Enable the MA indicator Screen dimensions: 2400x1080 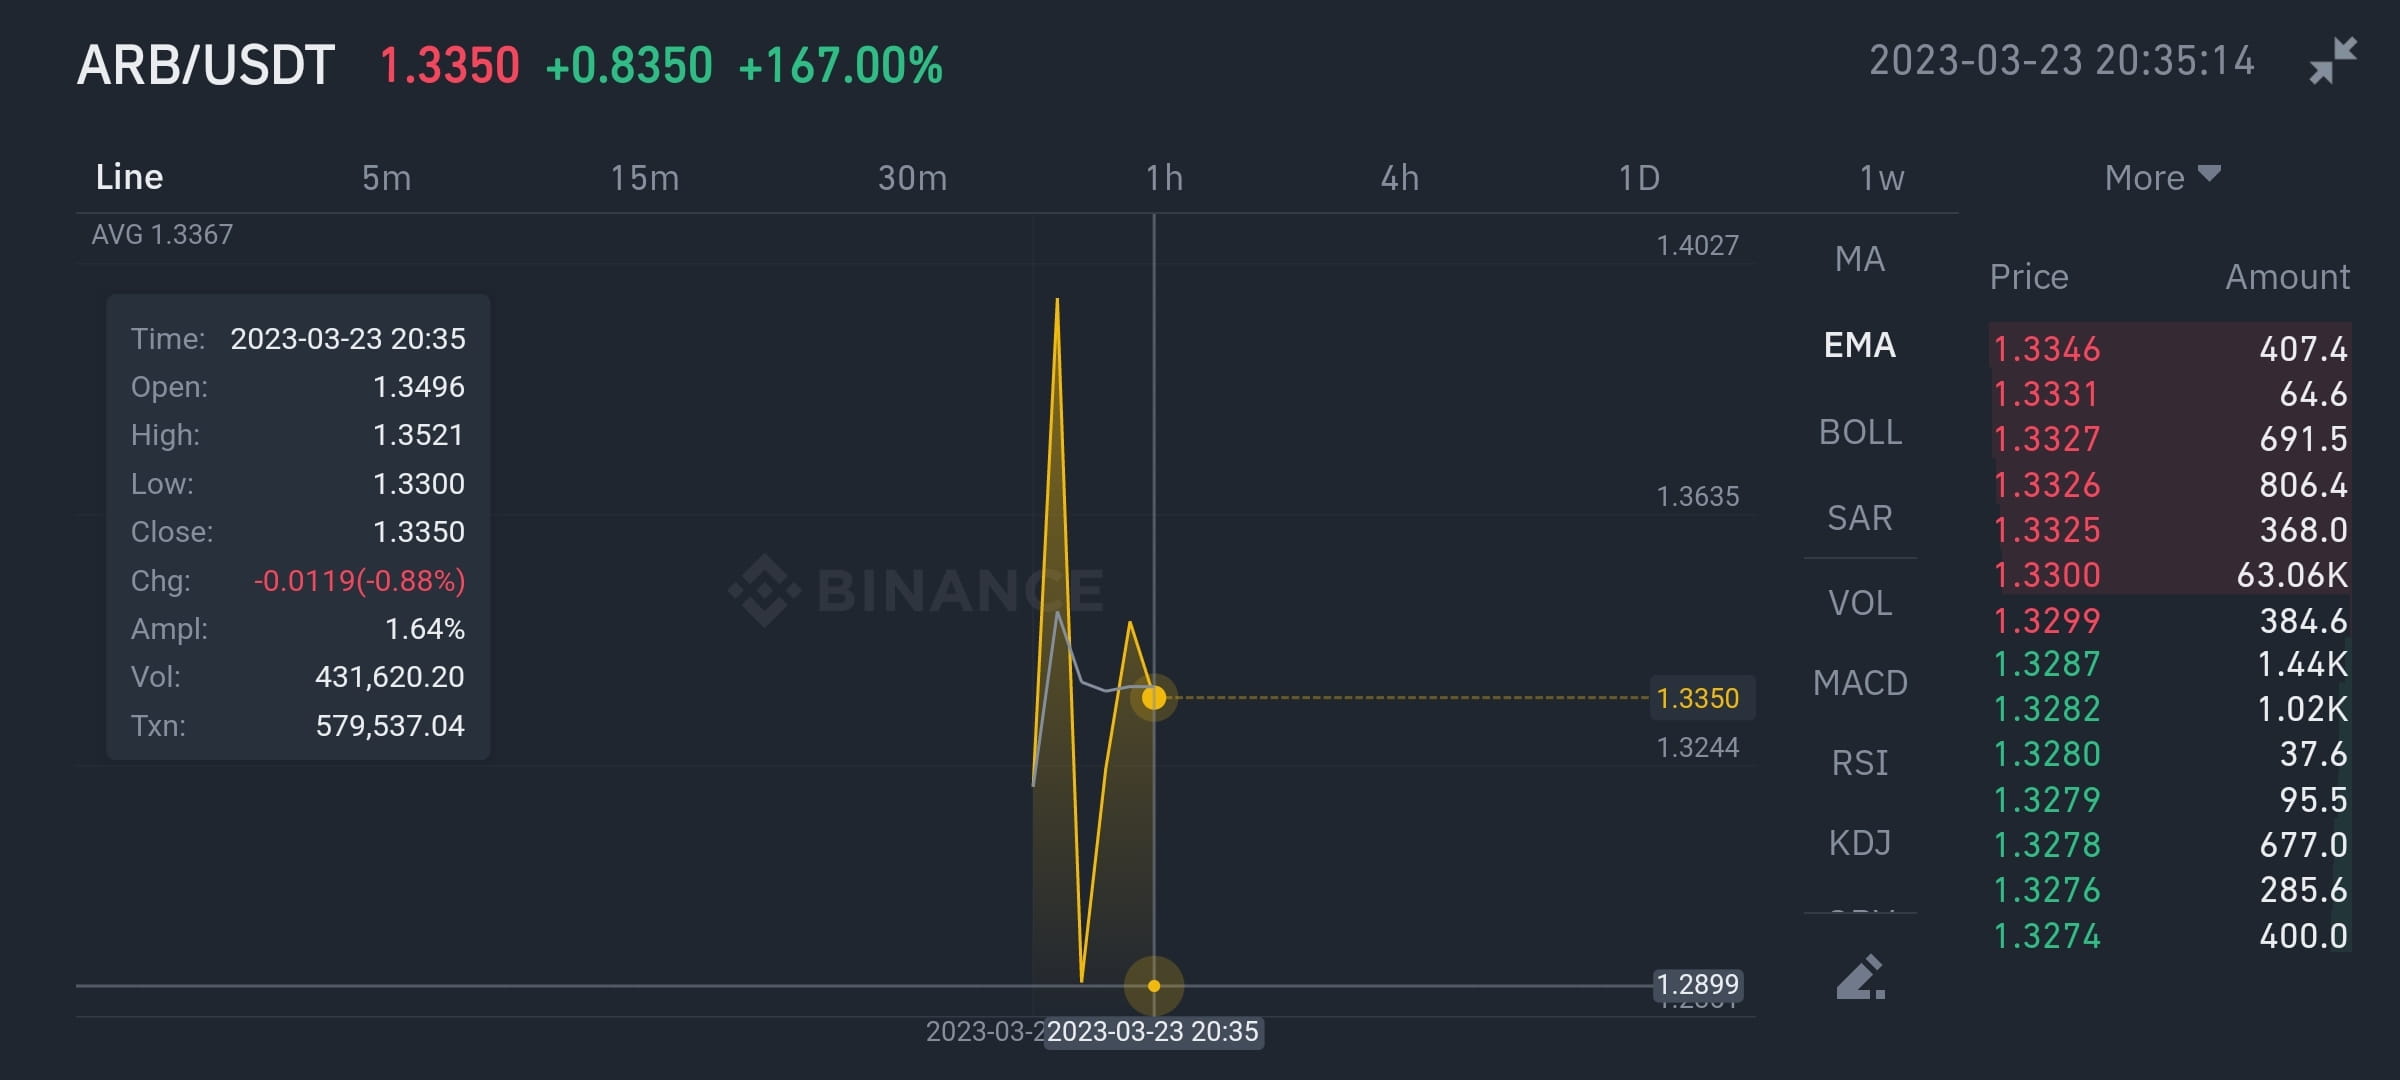click(1858, 259)
